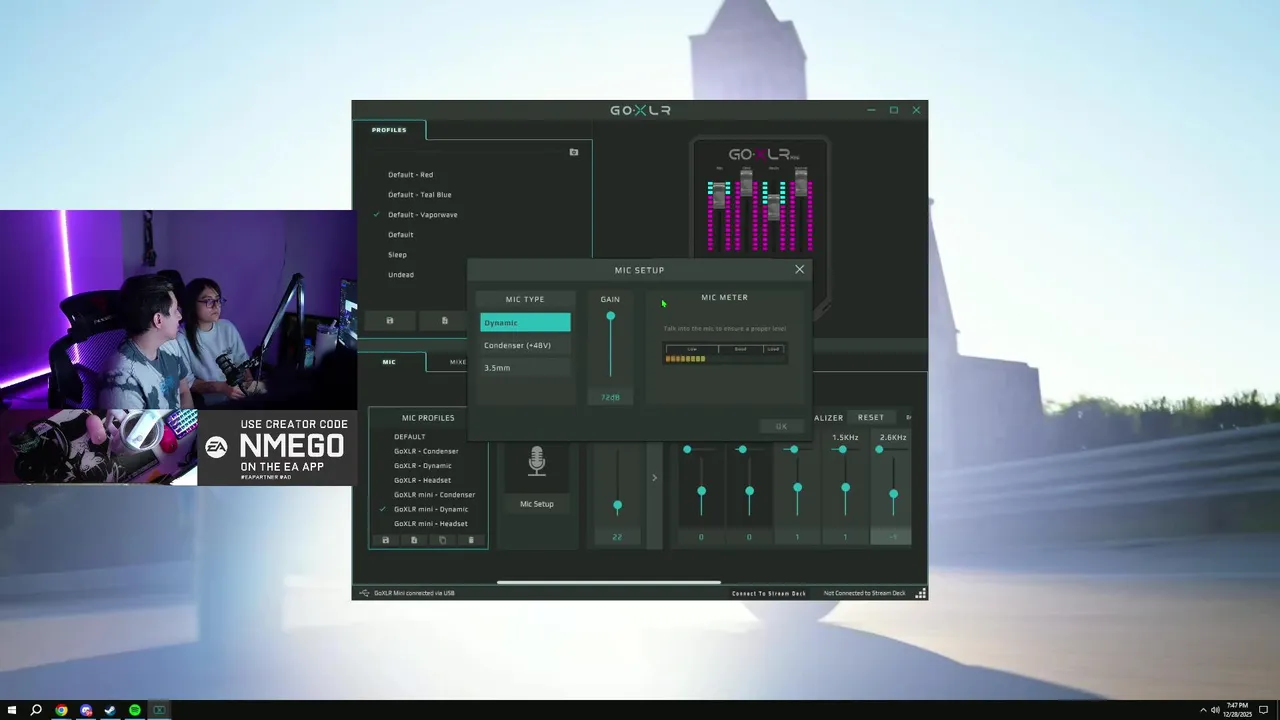Select the GoXLR - Dynamic mic profile
This screenshot has width=1280, height=720.
coord(423,466)
